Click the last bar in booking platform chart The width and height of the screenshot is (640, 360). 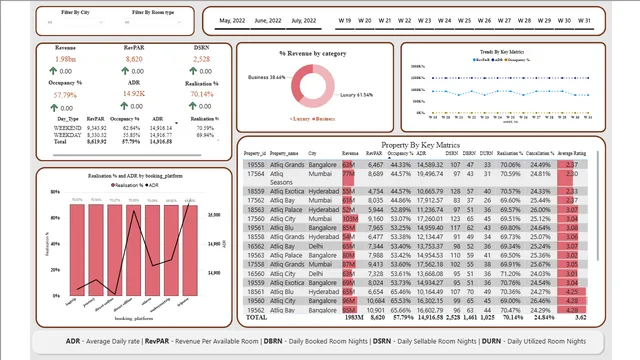pyautogui.click(x=190, y=250)
